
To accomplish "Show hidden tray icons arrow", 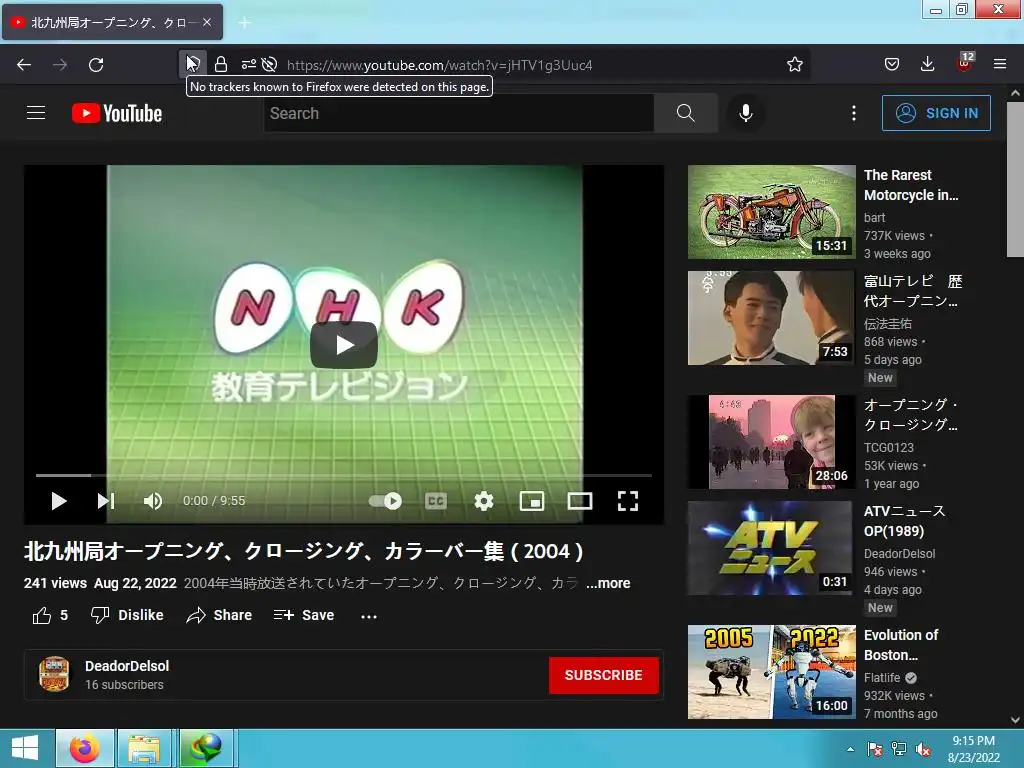I will click(850, 749).
